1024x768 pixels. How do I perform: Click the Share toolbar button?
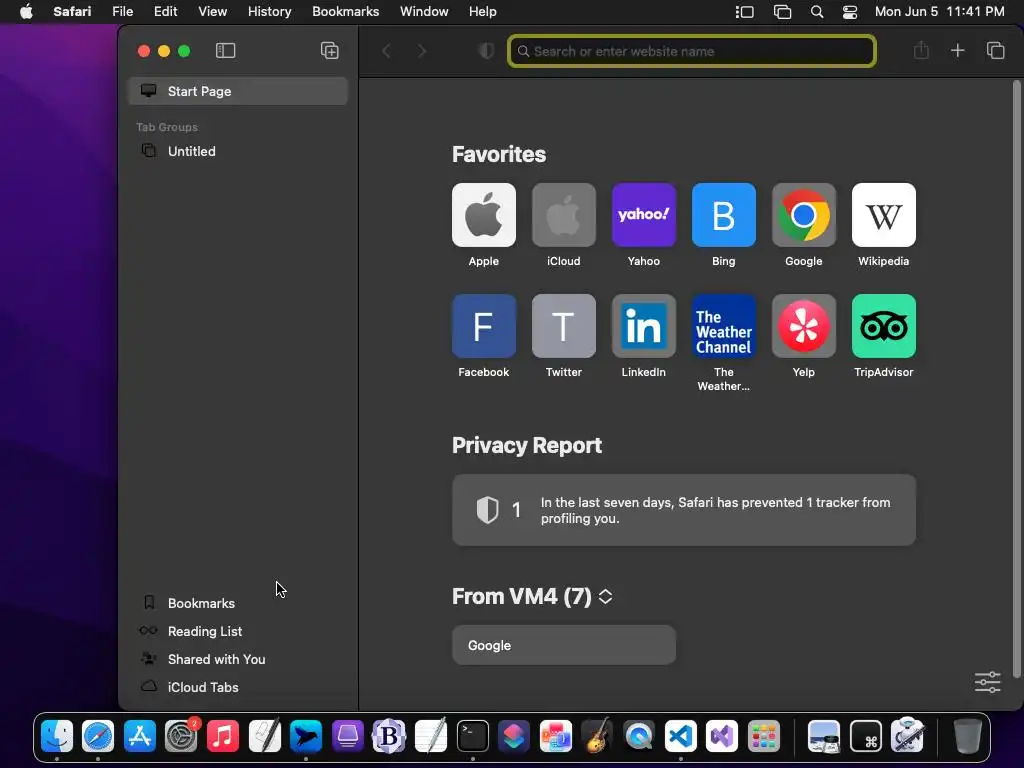(921, 50)
